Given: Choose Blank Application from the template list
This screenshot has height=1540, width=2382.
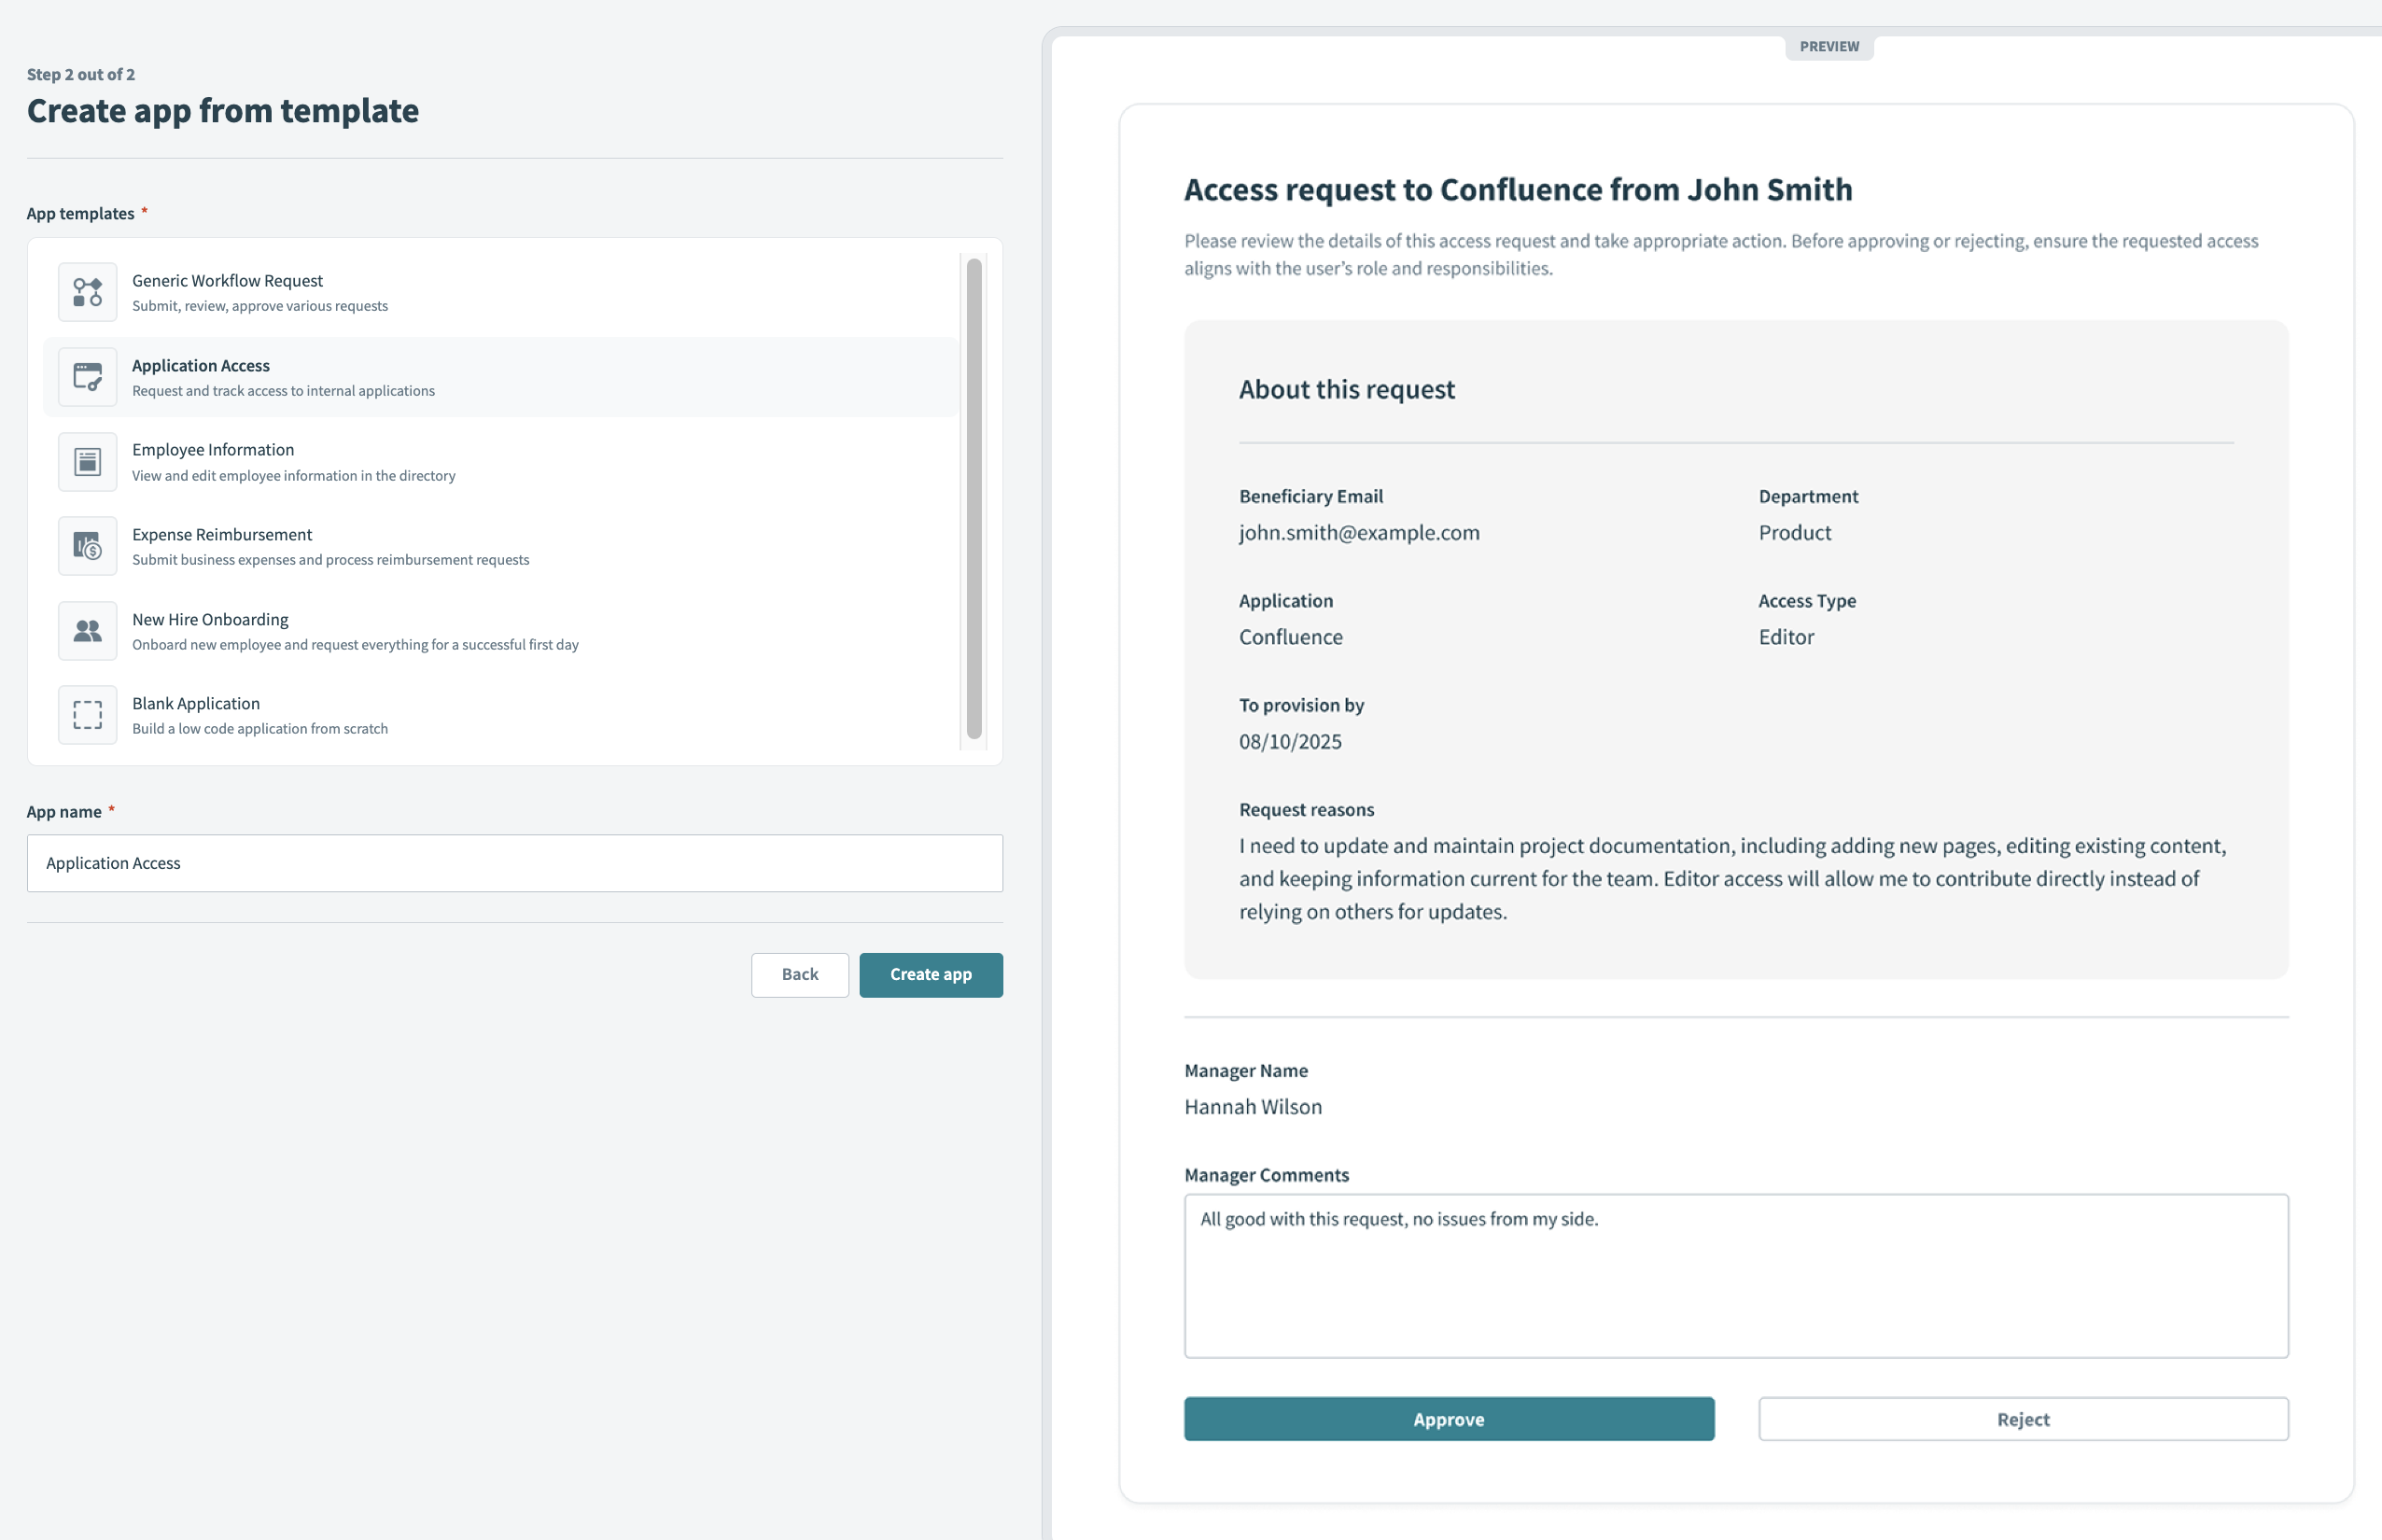Looking at the screenshot, I should pyautogui.click(x=196, y=704).
